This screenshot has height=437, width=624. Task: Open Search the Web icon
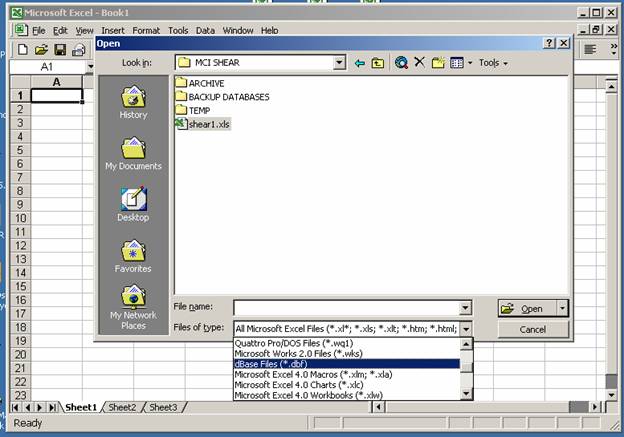pos(401,62)
